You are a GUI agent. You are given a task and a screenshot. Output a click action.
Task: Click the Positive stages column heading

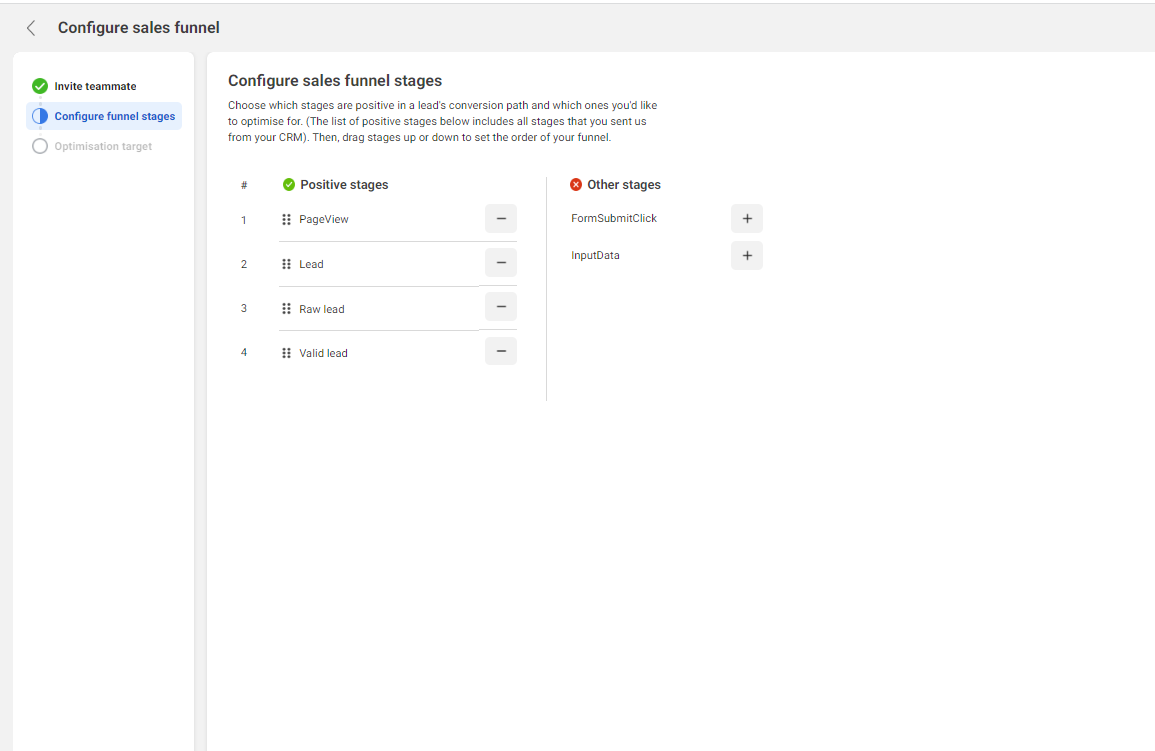[x=344, y=185]
